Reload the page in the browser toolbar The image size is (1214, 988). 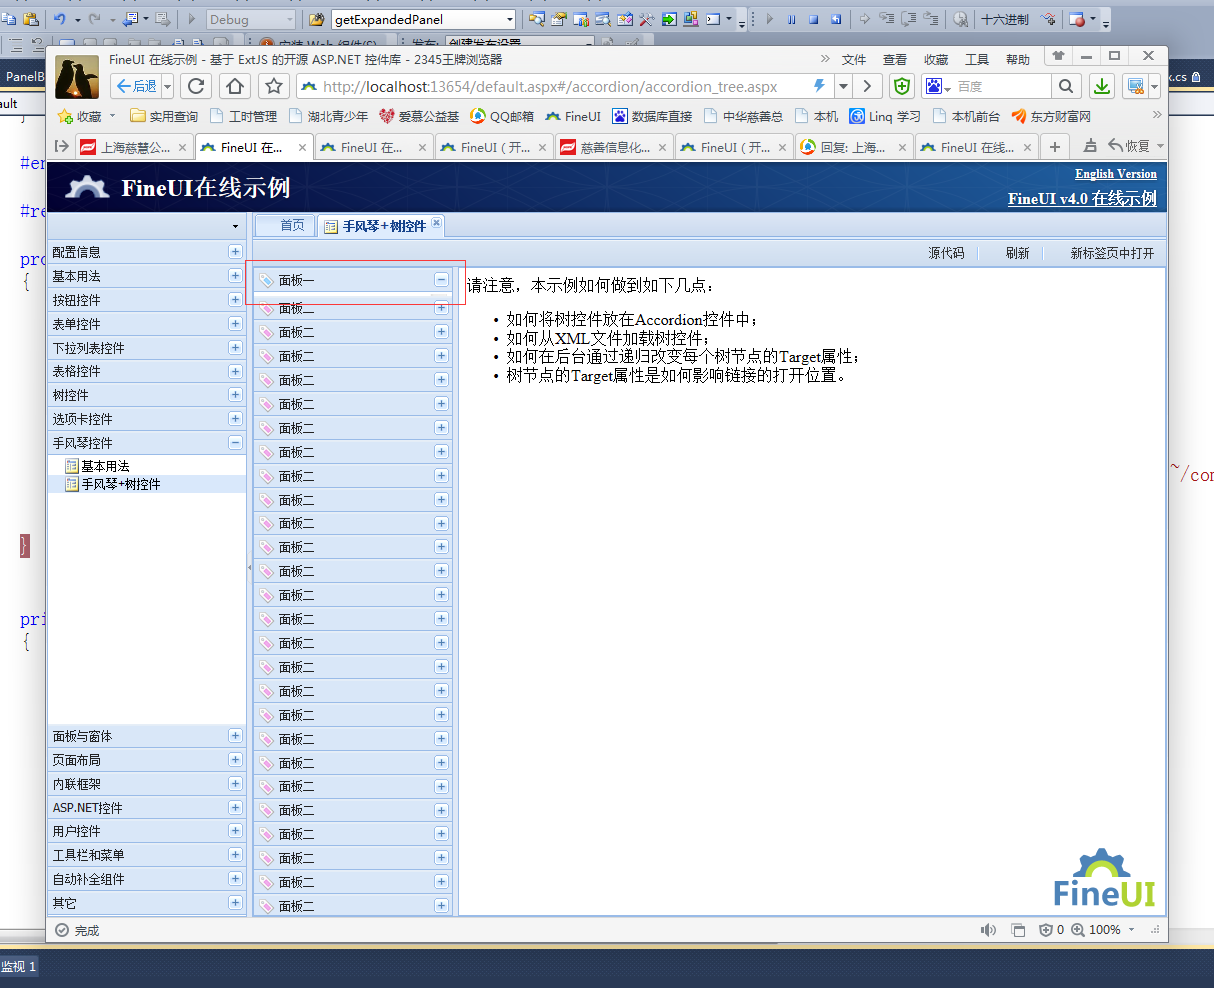(x=196, y=86)
